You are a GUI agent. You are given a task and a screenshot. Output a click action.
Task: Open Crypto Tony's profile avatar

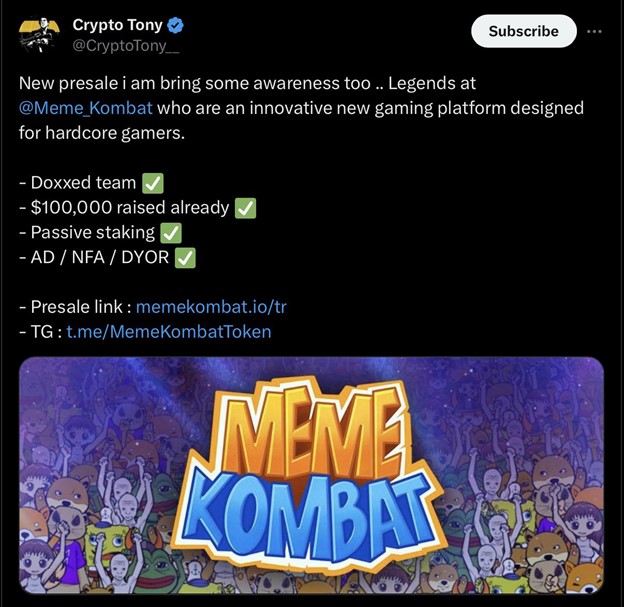tap(39, 36)
